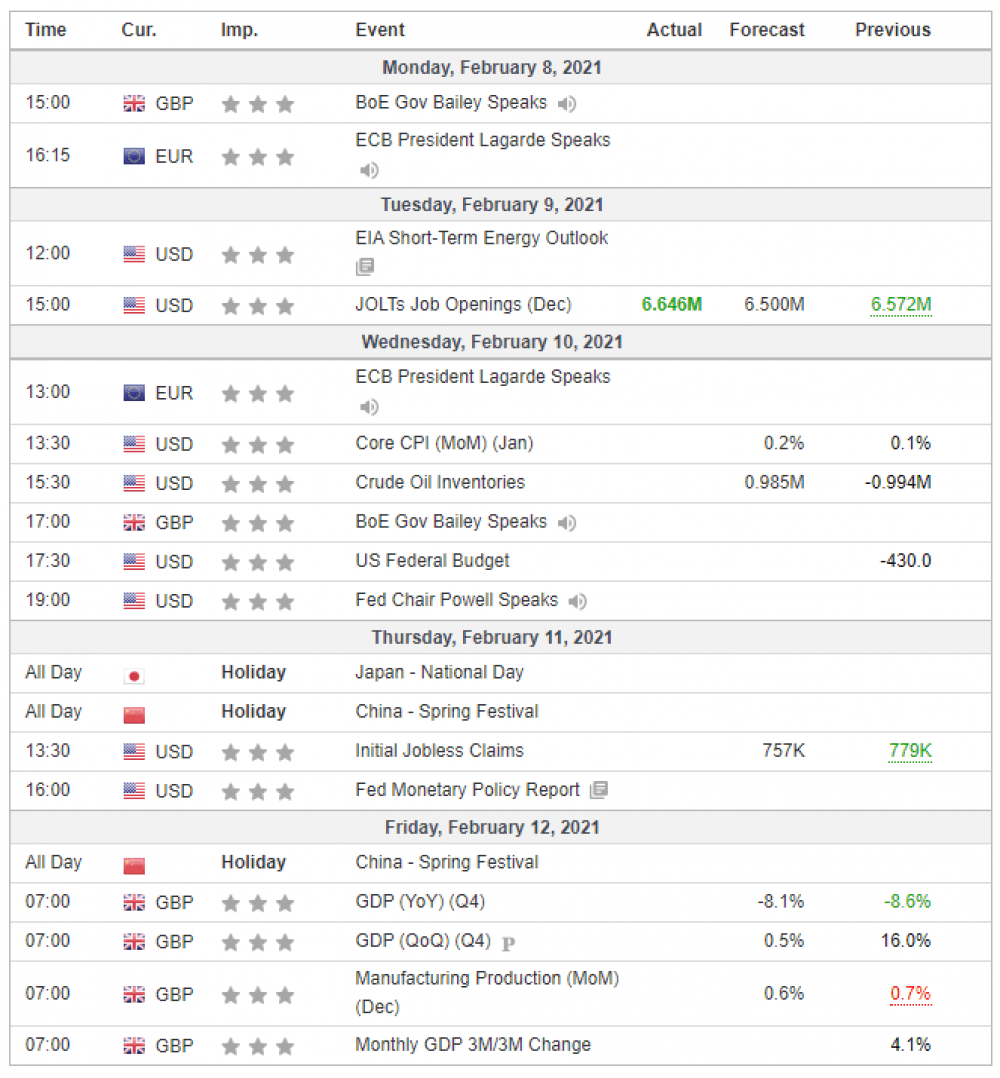1000x1078 pixels.
Task: Click the China flag in Thursday's Spring Festival row
Action: (134, 716)
